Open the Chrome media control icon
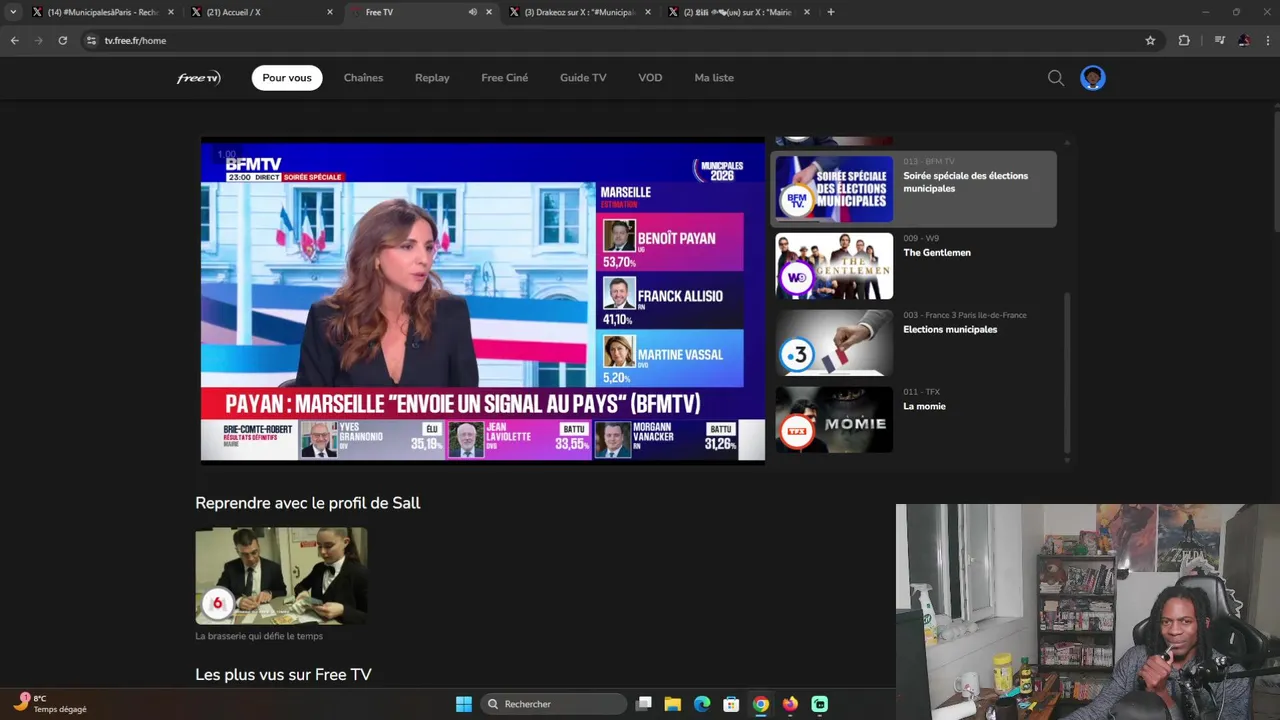The height and width of the screenshot is (720, 1280). point(1219,40)
